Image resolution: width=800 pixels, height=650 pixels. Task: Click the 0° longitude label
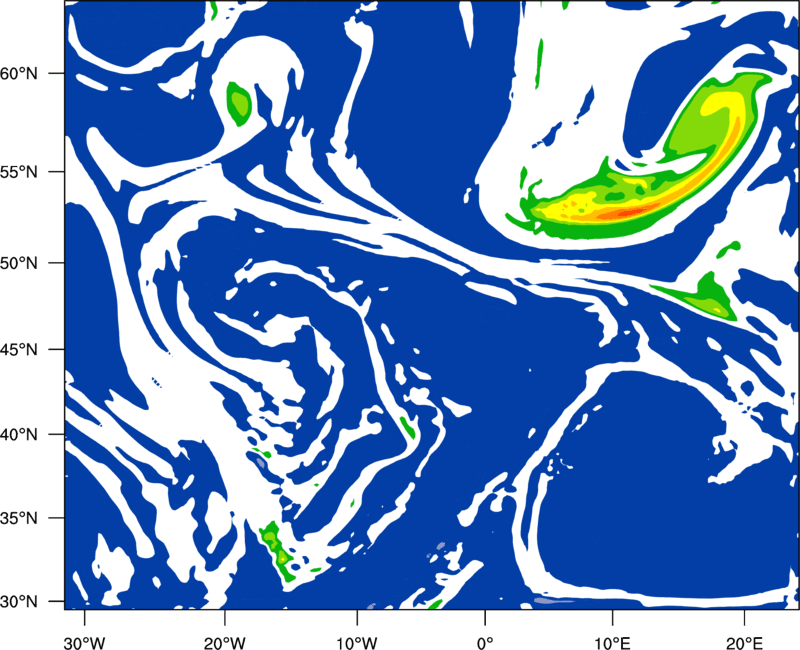pyautogui.click(x=485, y=643)
